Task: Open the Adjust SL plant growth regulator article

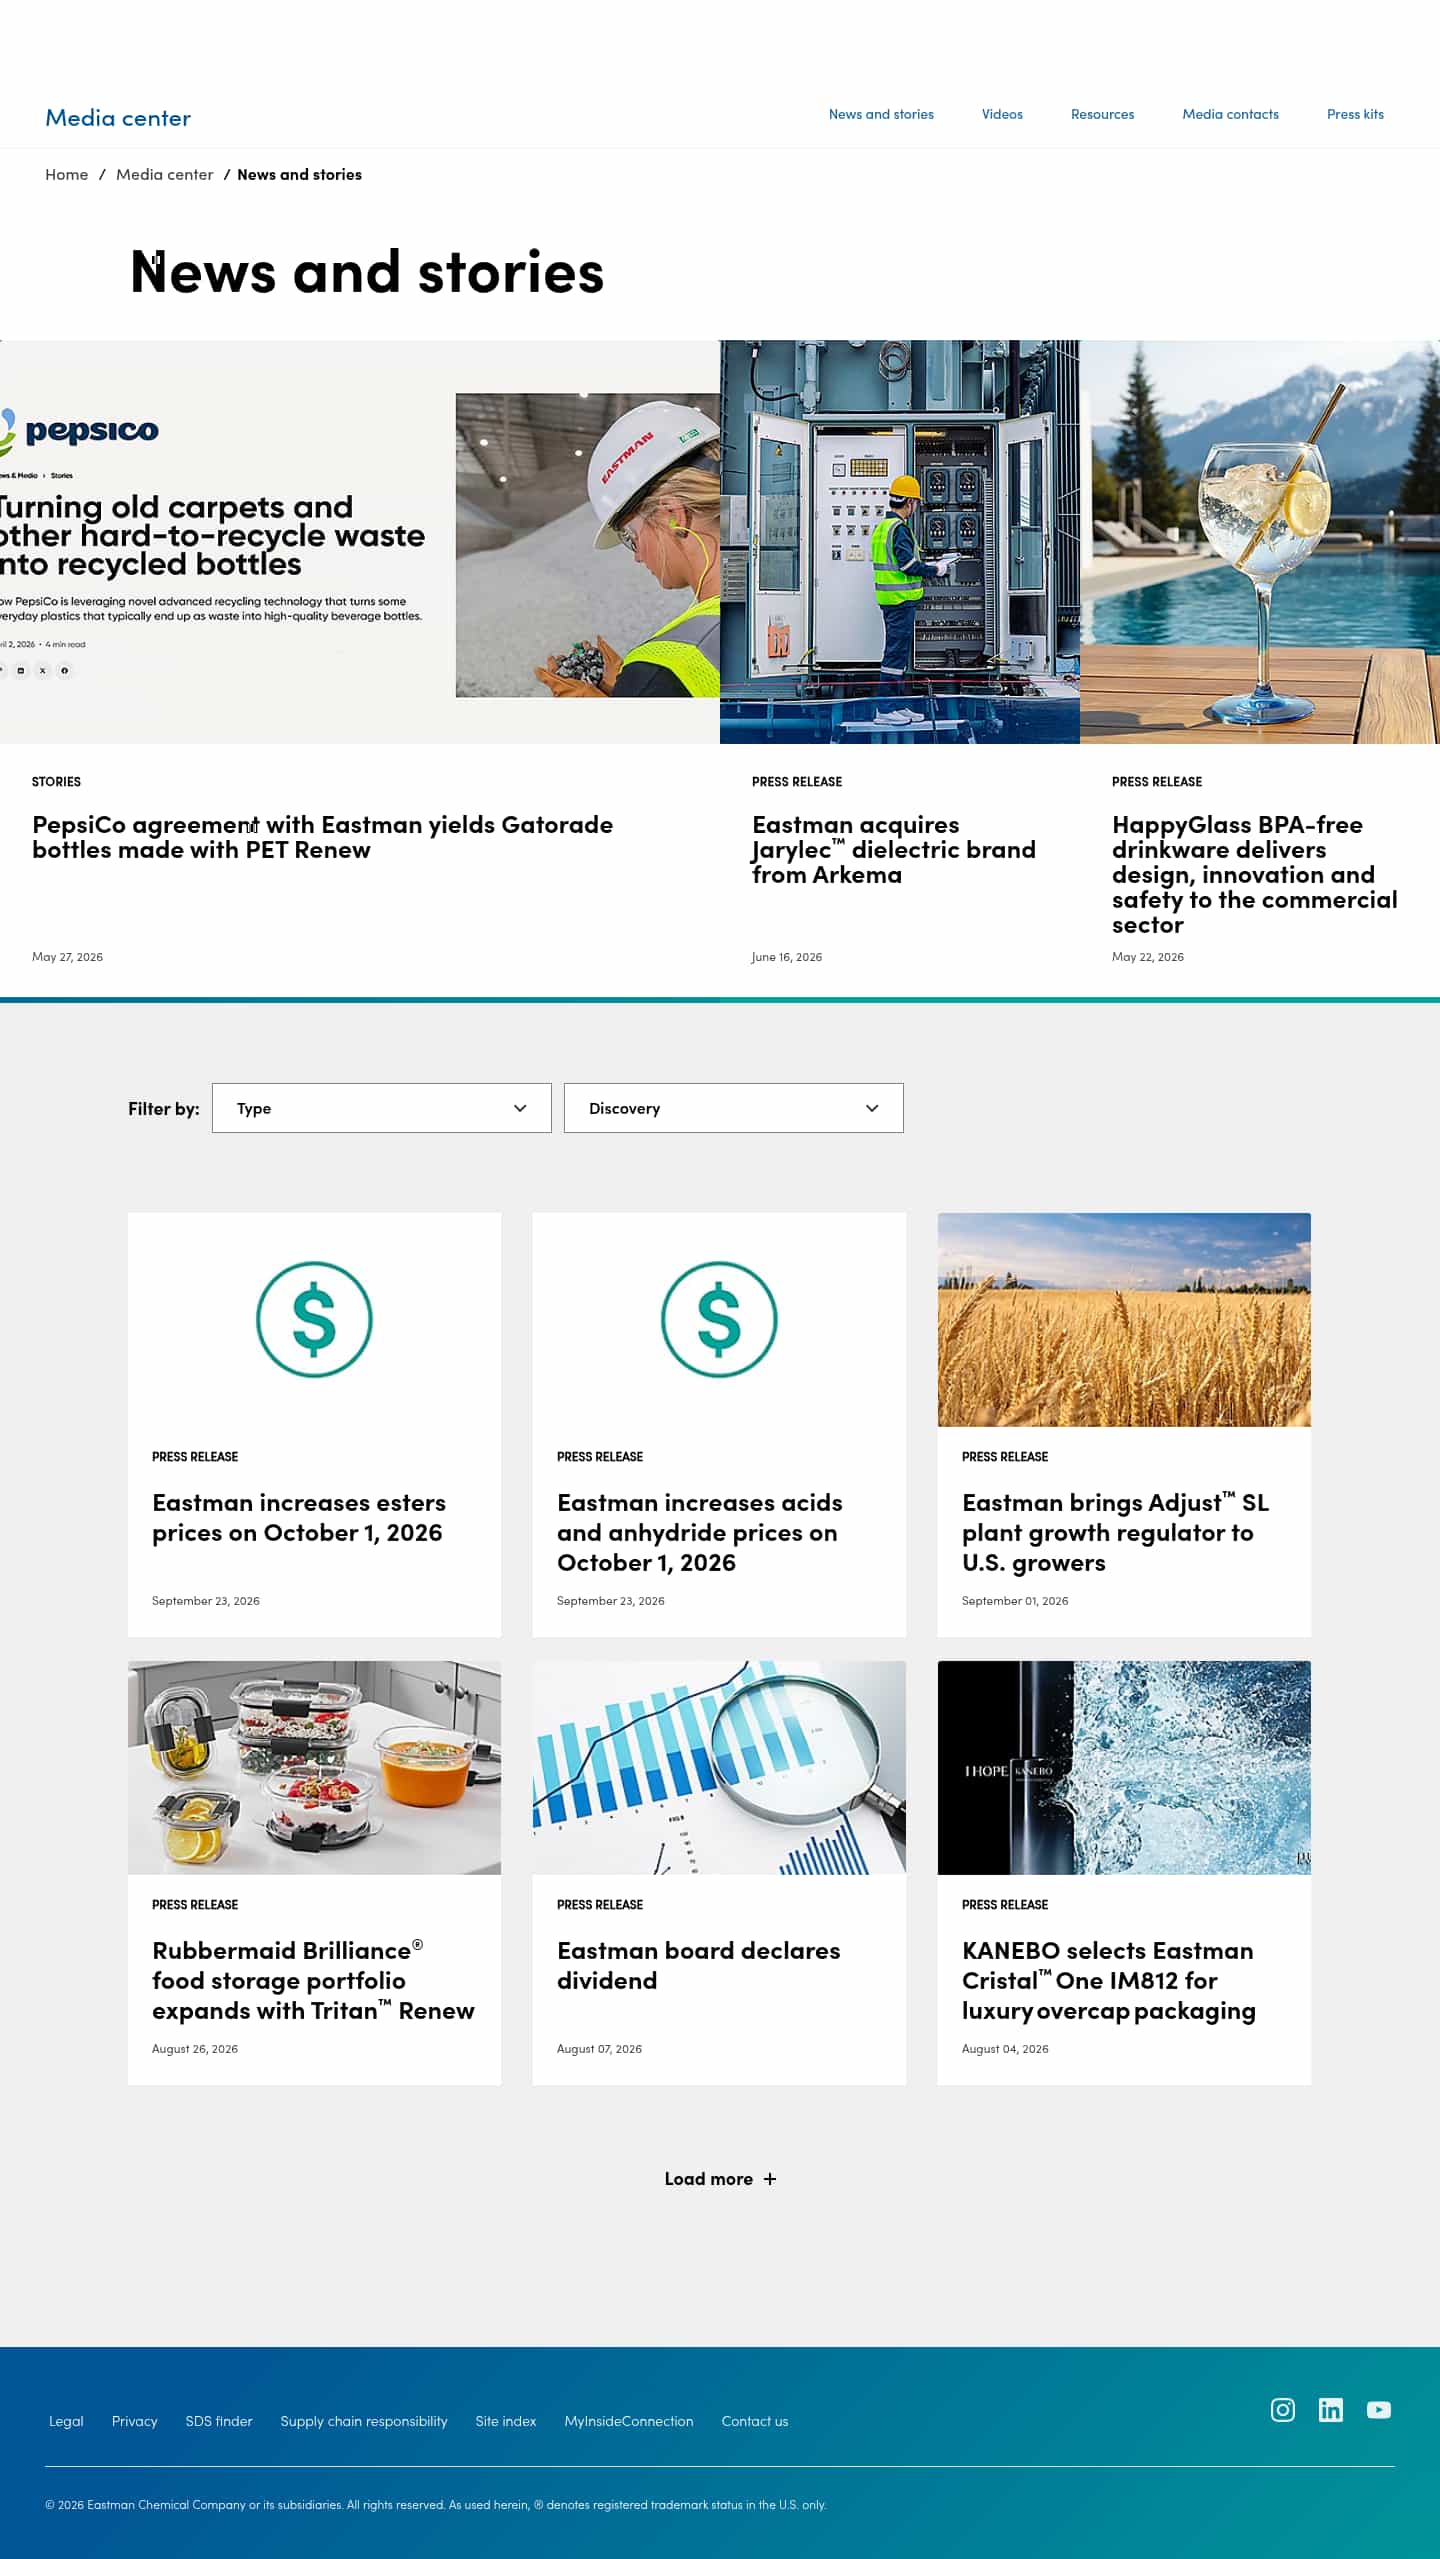Action: (1115, 1532)
